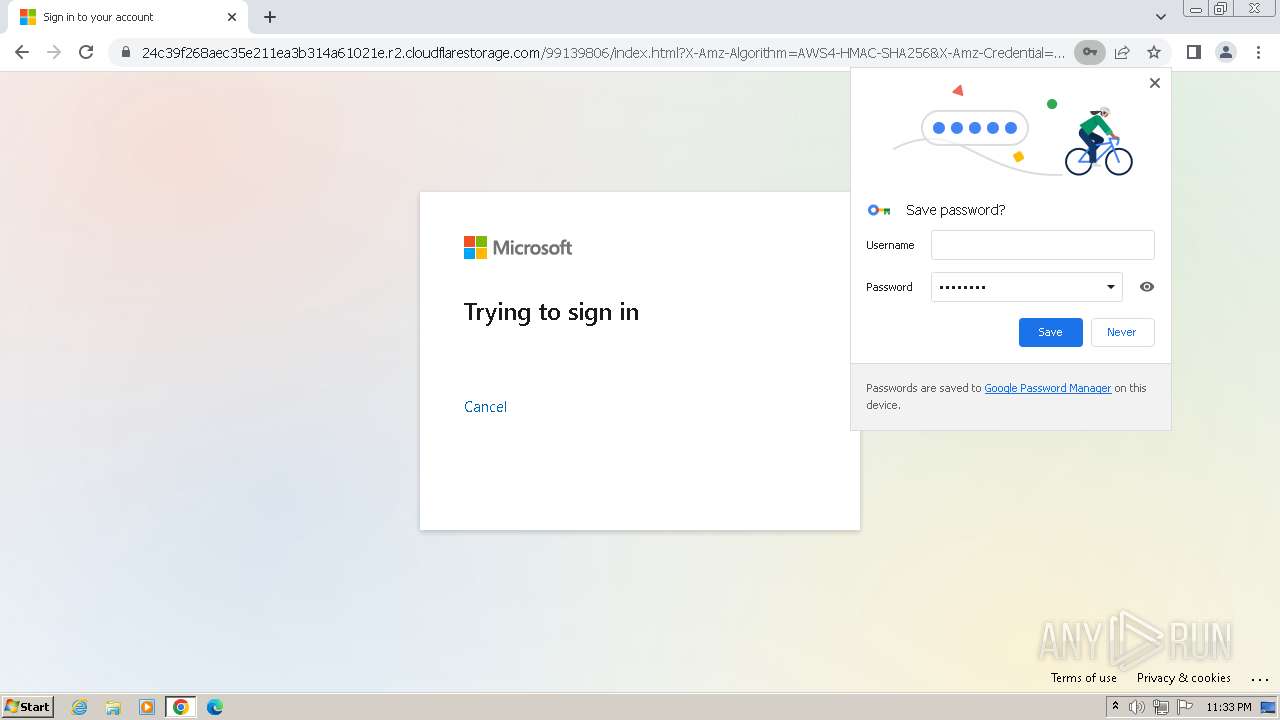Click the Google key icon beside Save password

pyautogui.click(x=879, y=210)
